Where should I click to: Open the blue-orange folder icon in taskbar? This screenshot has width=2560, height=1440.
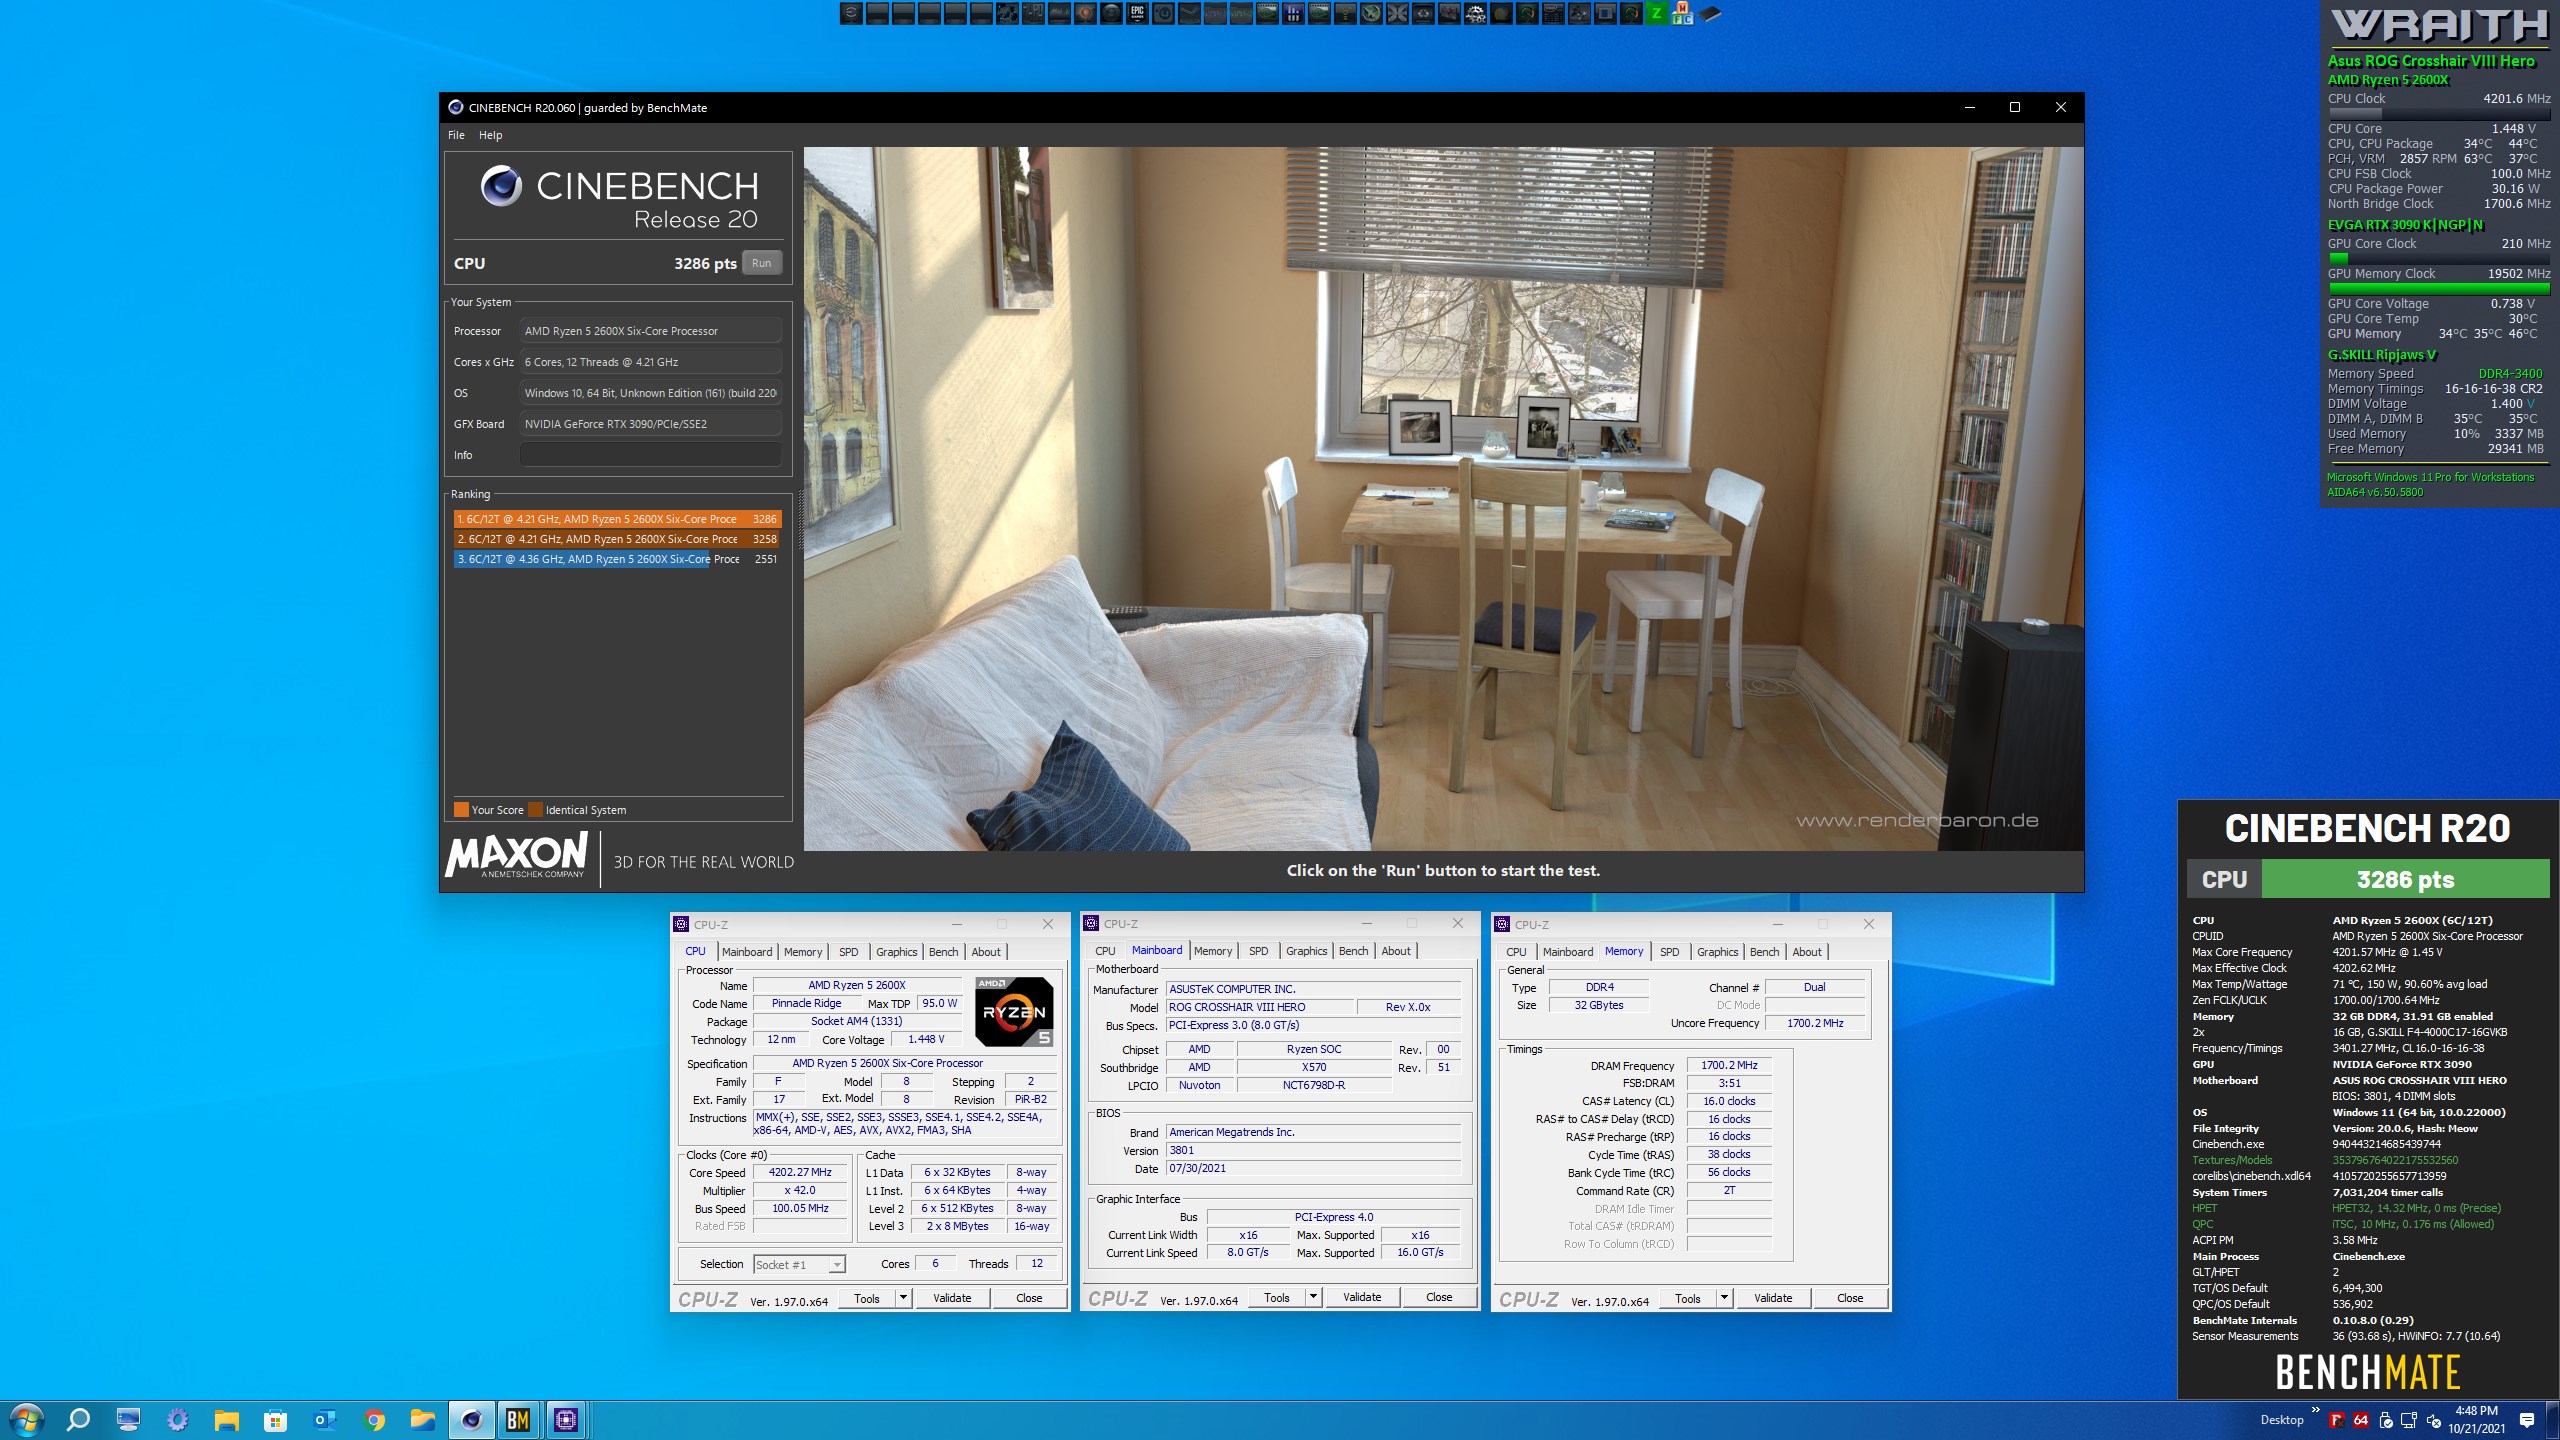(423, 1420)
